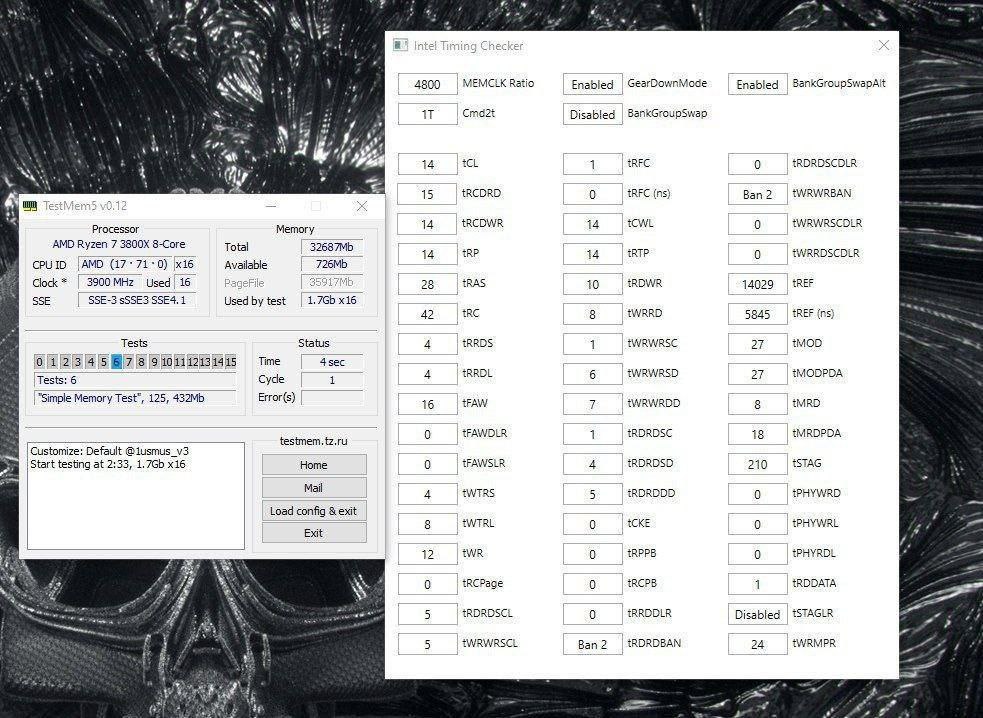Click the BankGroupSwap Disabled field
Screen dimensions: 983x718
click(592, 114)
